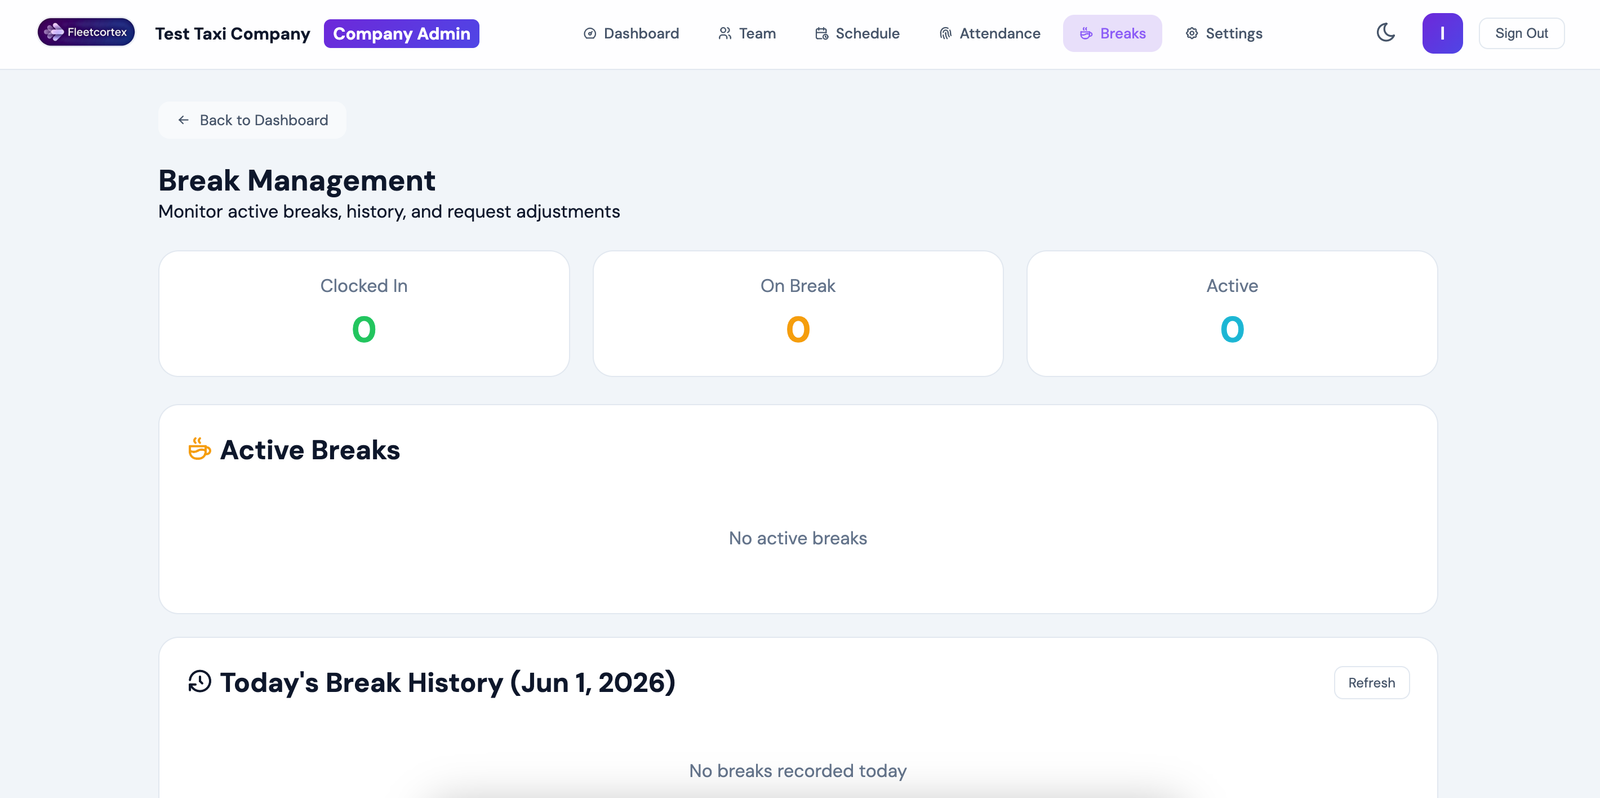Click the Fleetcortex logo

[x=86, y=32]
